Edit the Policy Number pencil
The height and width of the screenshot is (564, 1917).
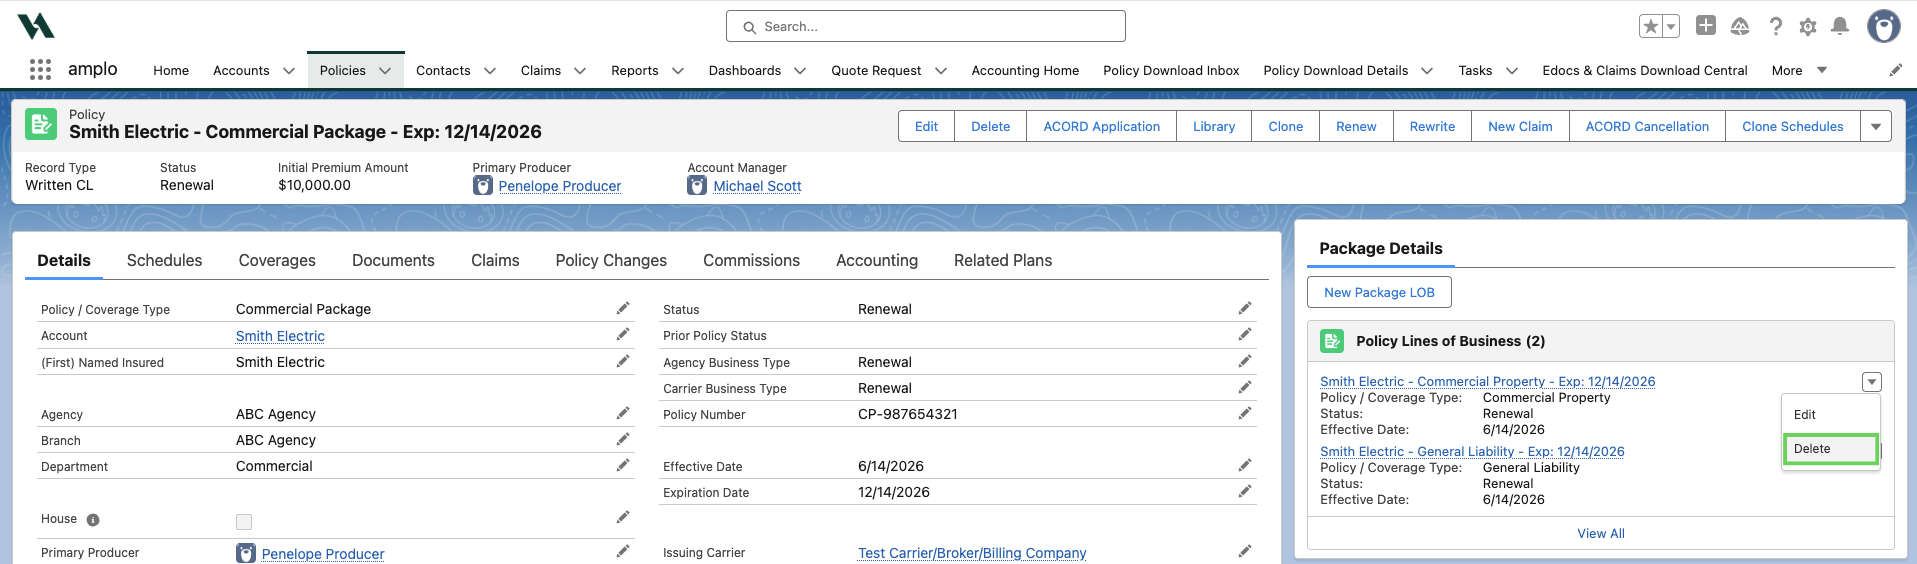tap(1245, 413)
